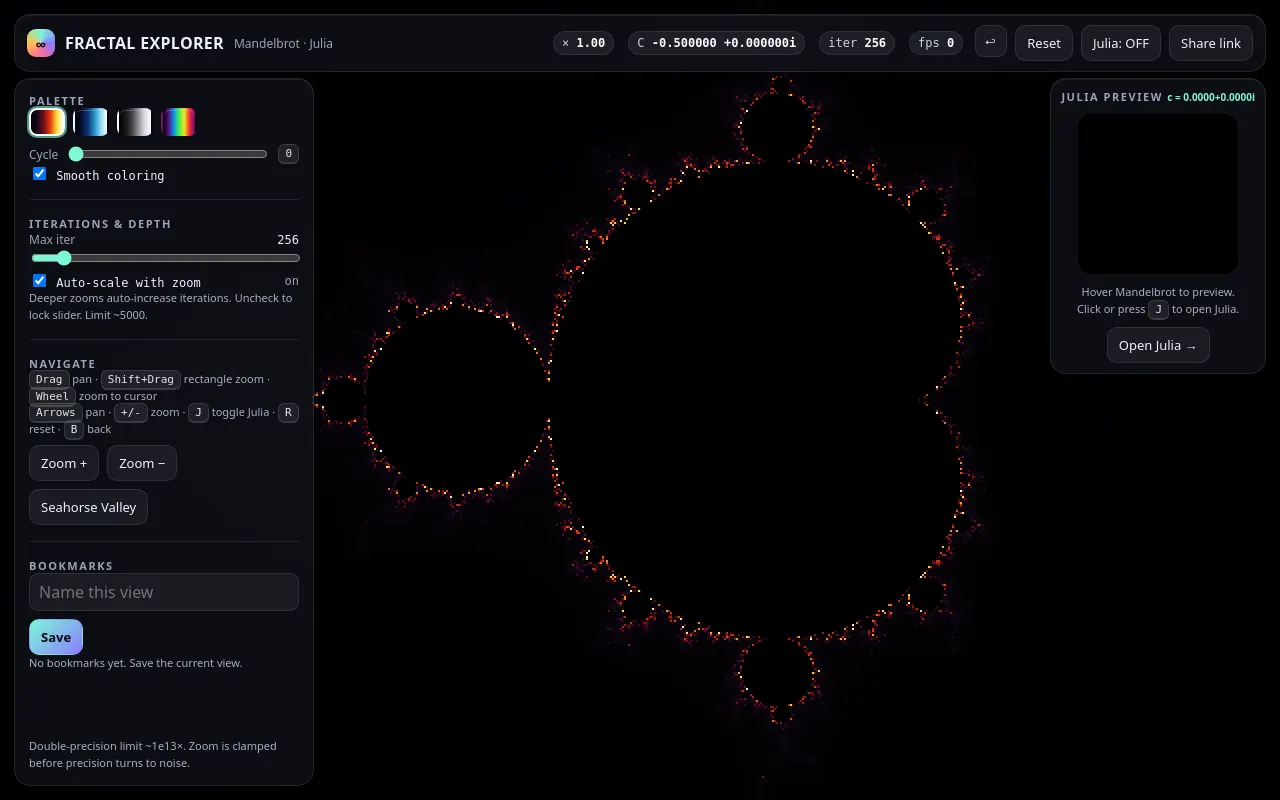Click the Julia 'c = 0.0000+0.0000i' value
Viewport: 1280px width, 800px height.
(1211, 97)
